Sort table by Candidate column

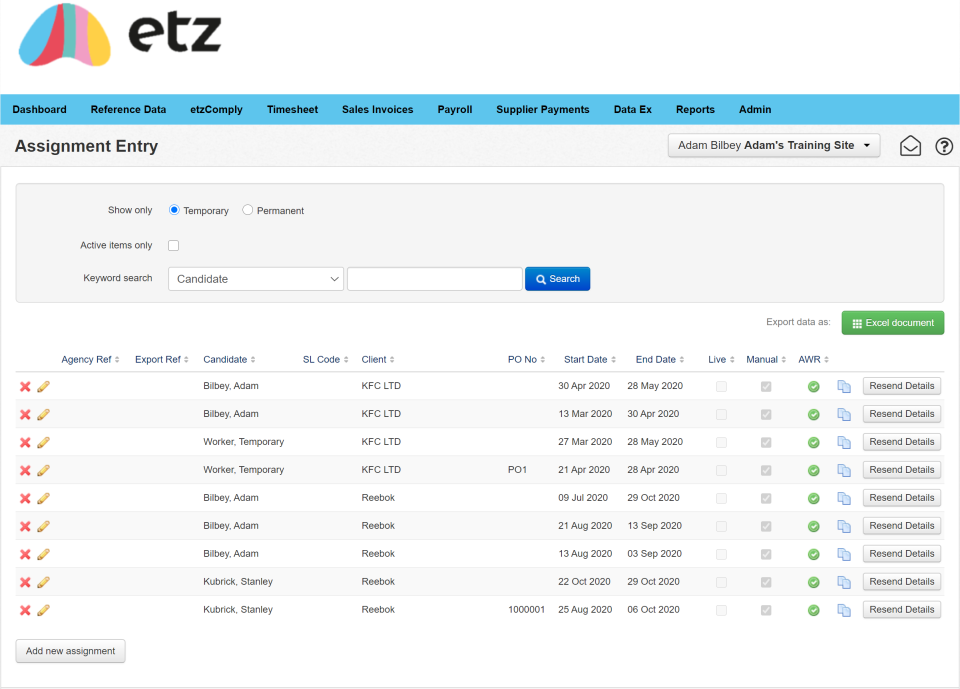coord(229,360)
